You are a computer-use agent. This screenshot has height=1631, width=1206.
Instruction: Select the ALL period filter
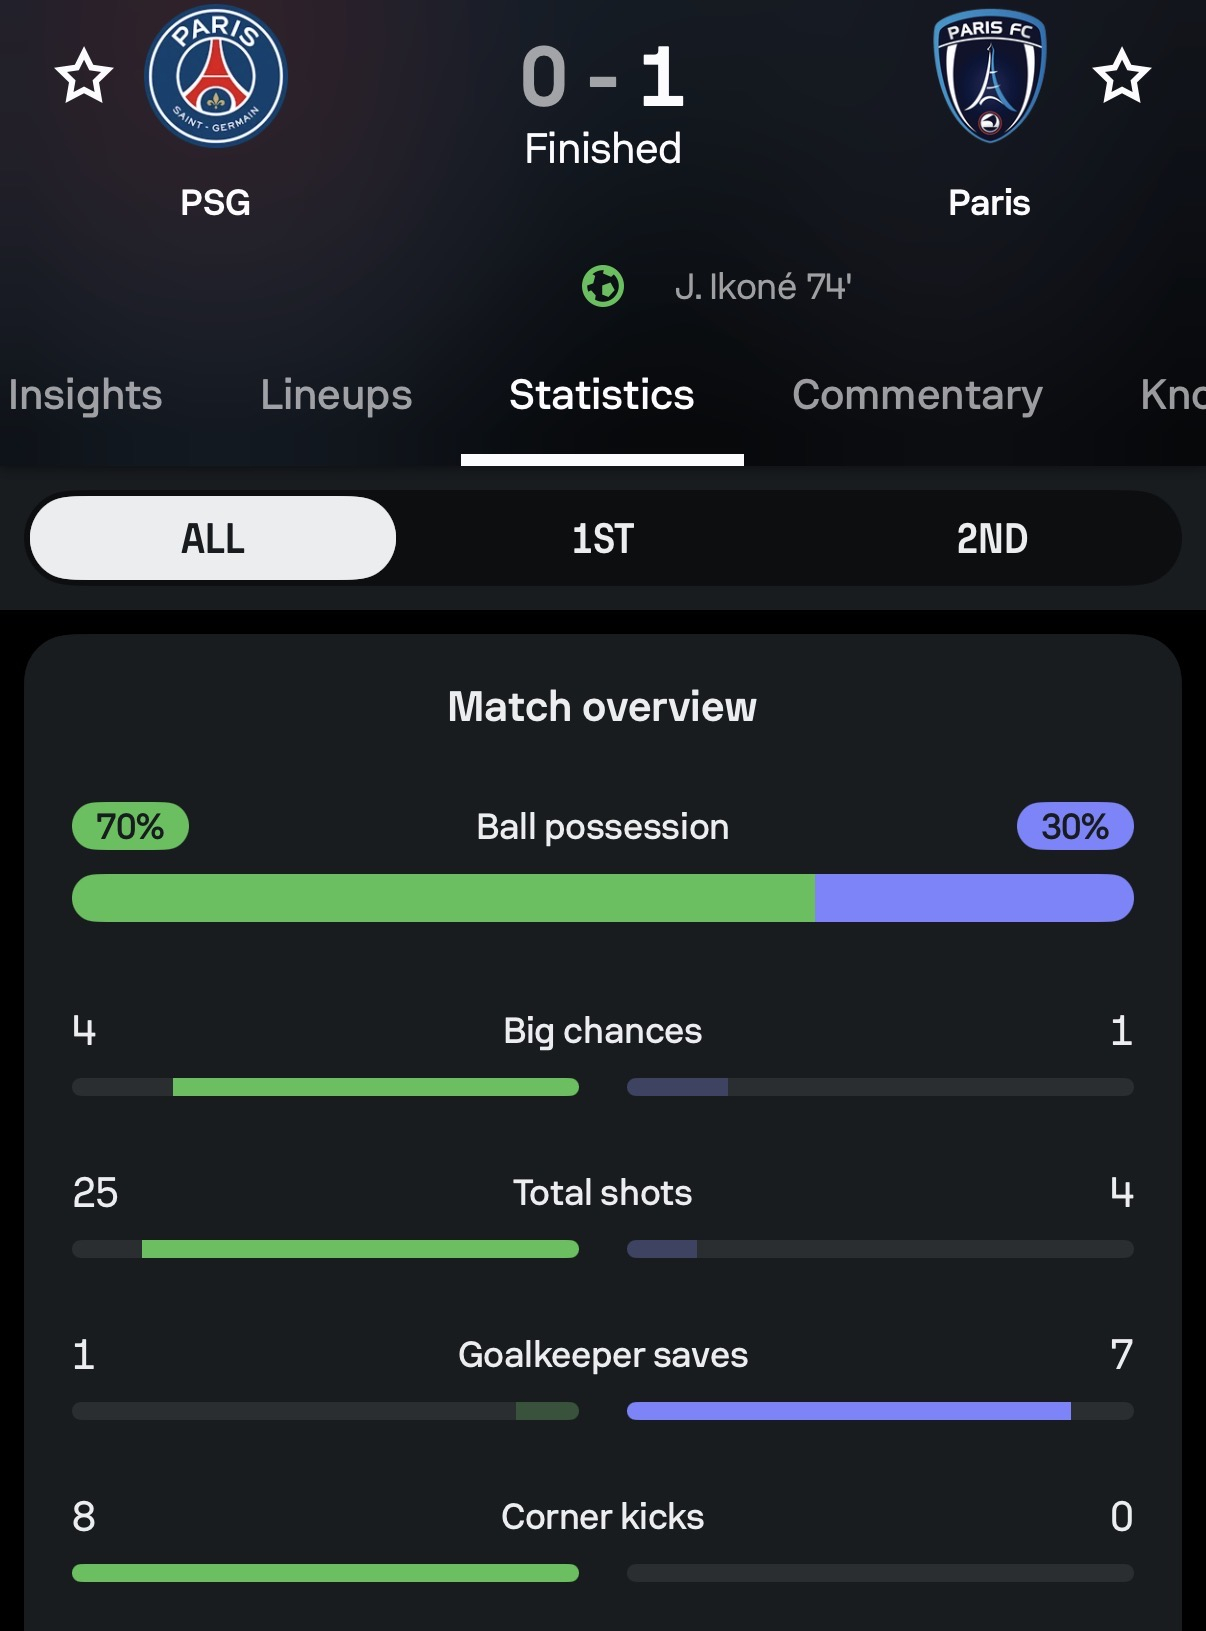click(213, 539)
